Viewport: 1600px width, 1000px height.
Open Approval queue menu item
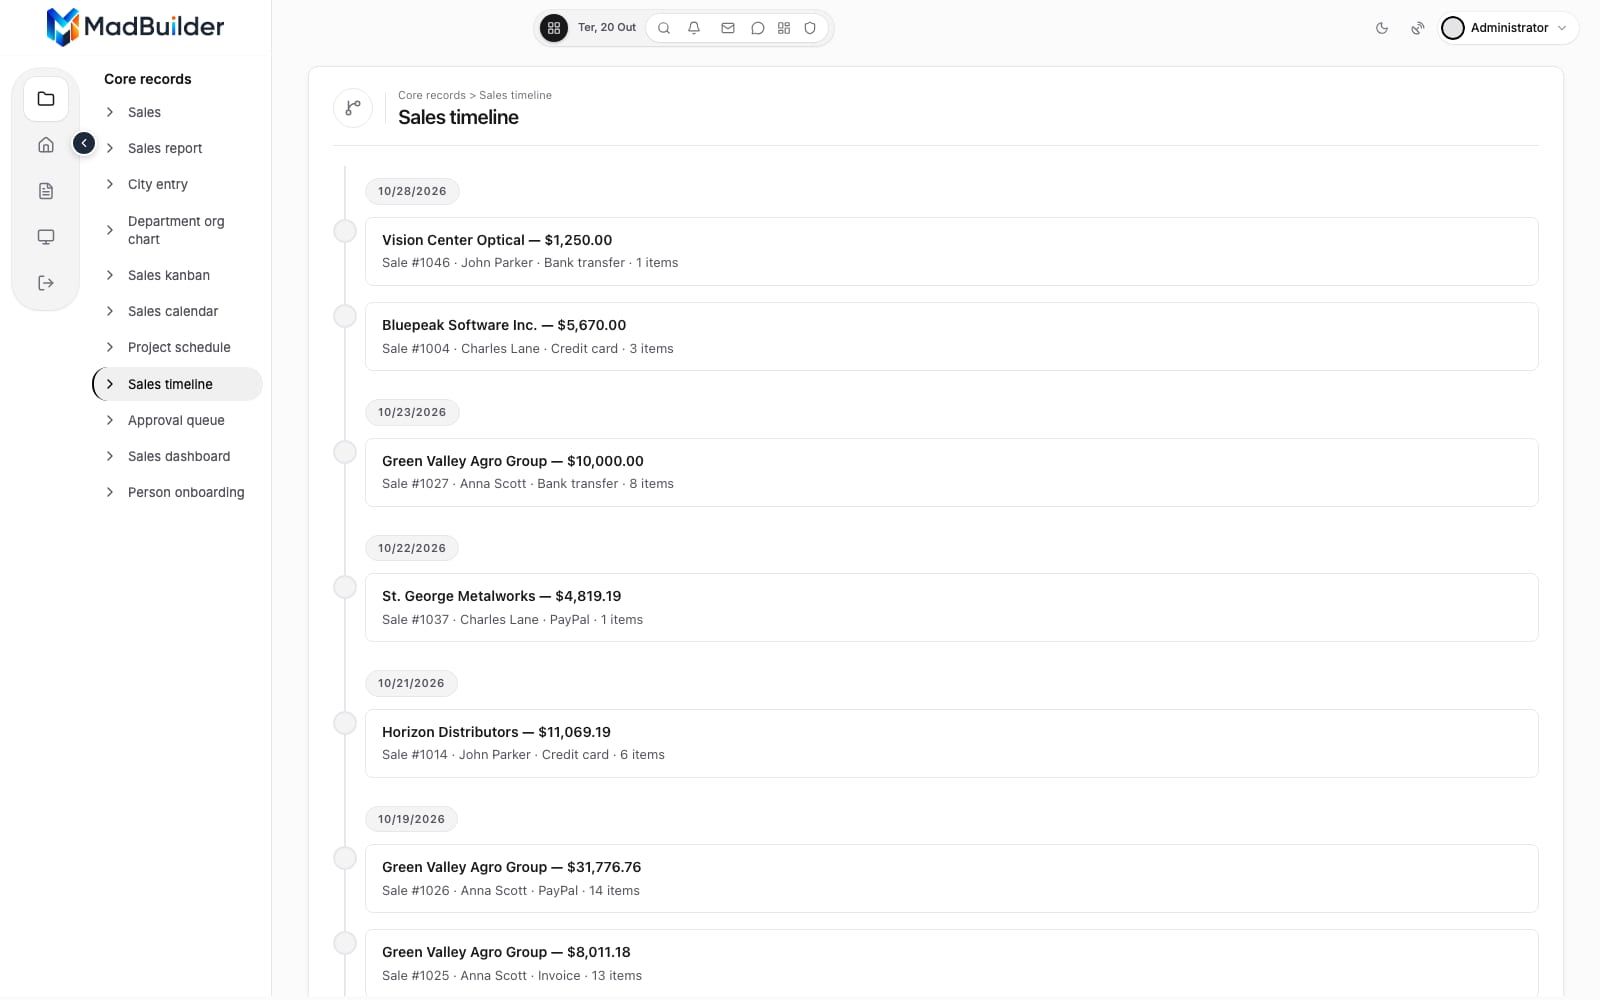(177, 420)
